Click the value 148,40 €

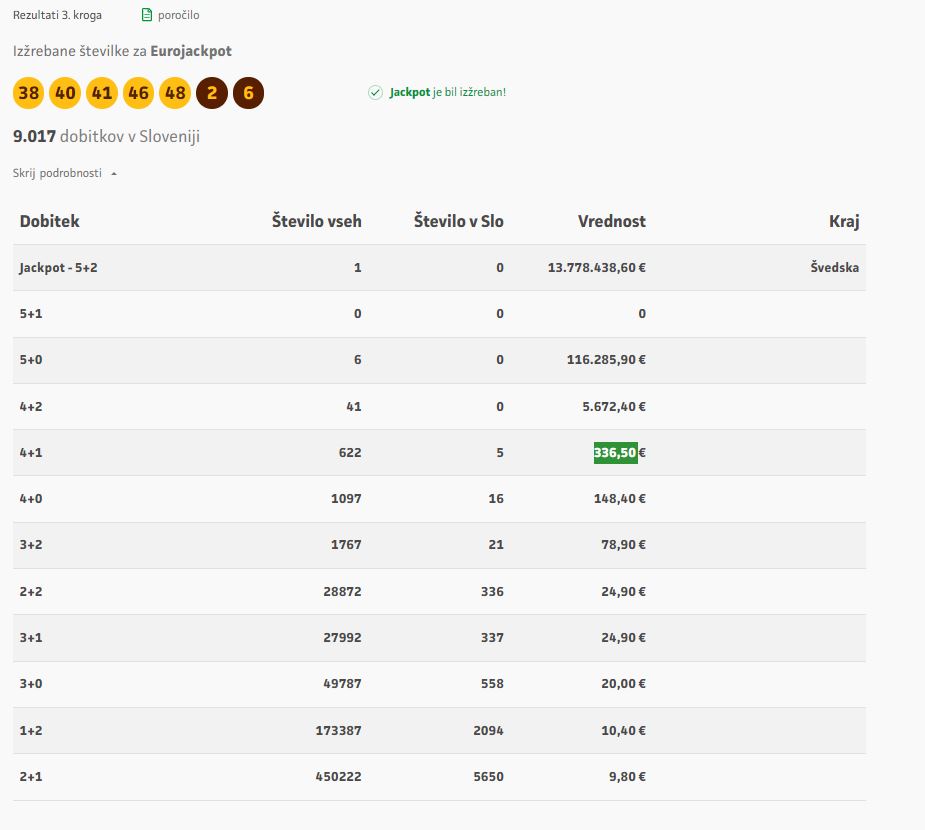point(619,498)
